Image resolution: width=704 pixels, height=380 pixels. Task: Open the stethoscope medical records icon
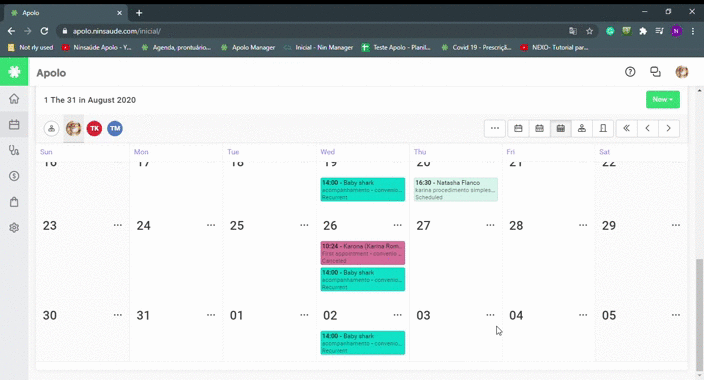(14, 150)
